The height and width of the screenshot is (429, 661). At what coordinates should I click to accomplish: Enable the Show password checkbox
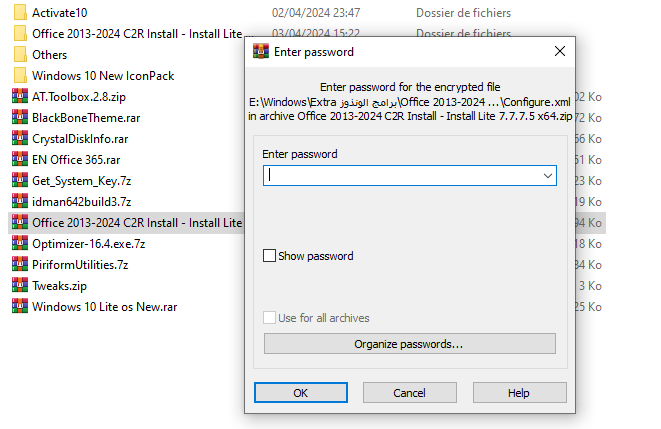[269, 256]
